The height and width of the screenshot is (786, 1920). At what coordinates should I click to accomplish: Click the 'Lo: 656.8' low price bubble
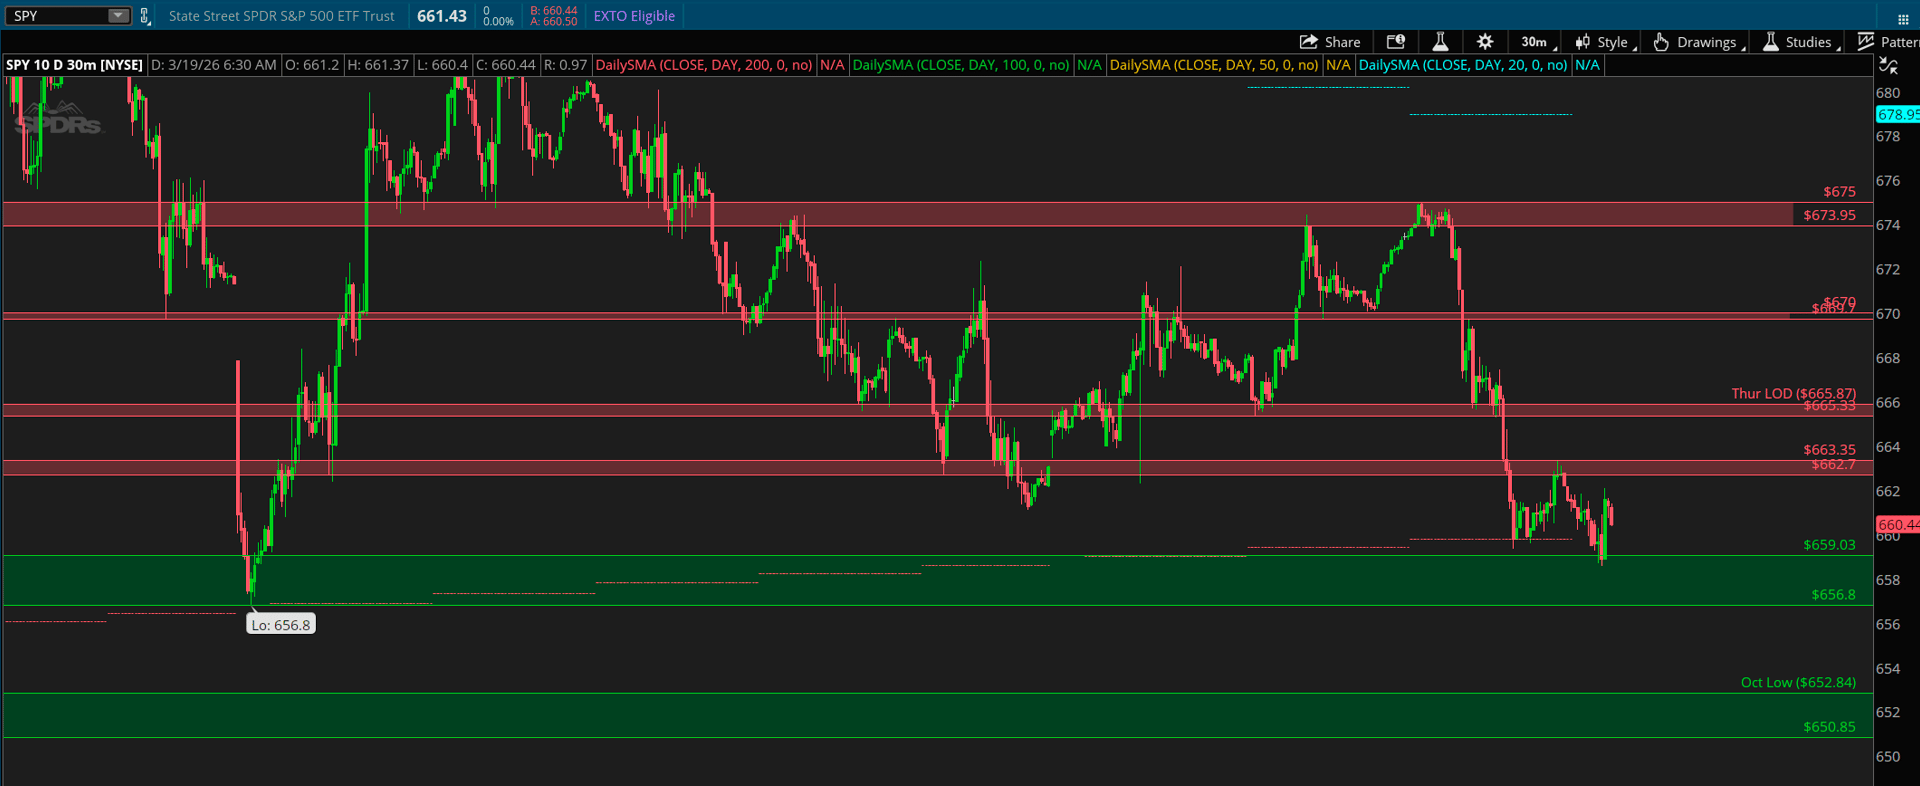coord(281,625)
